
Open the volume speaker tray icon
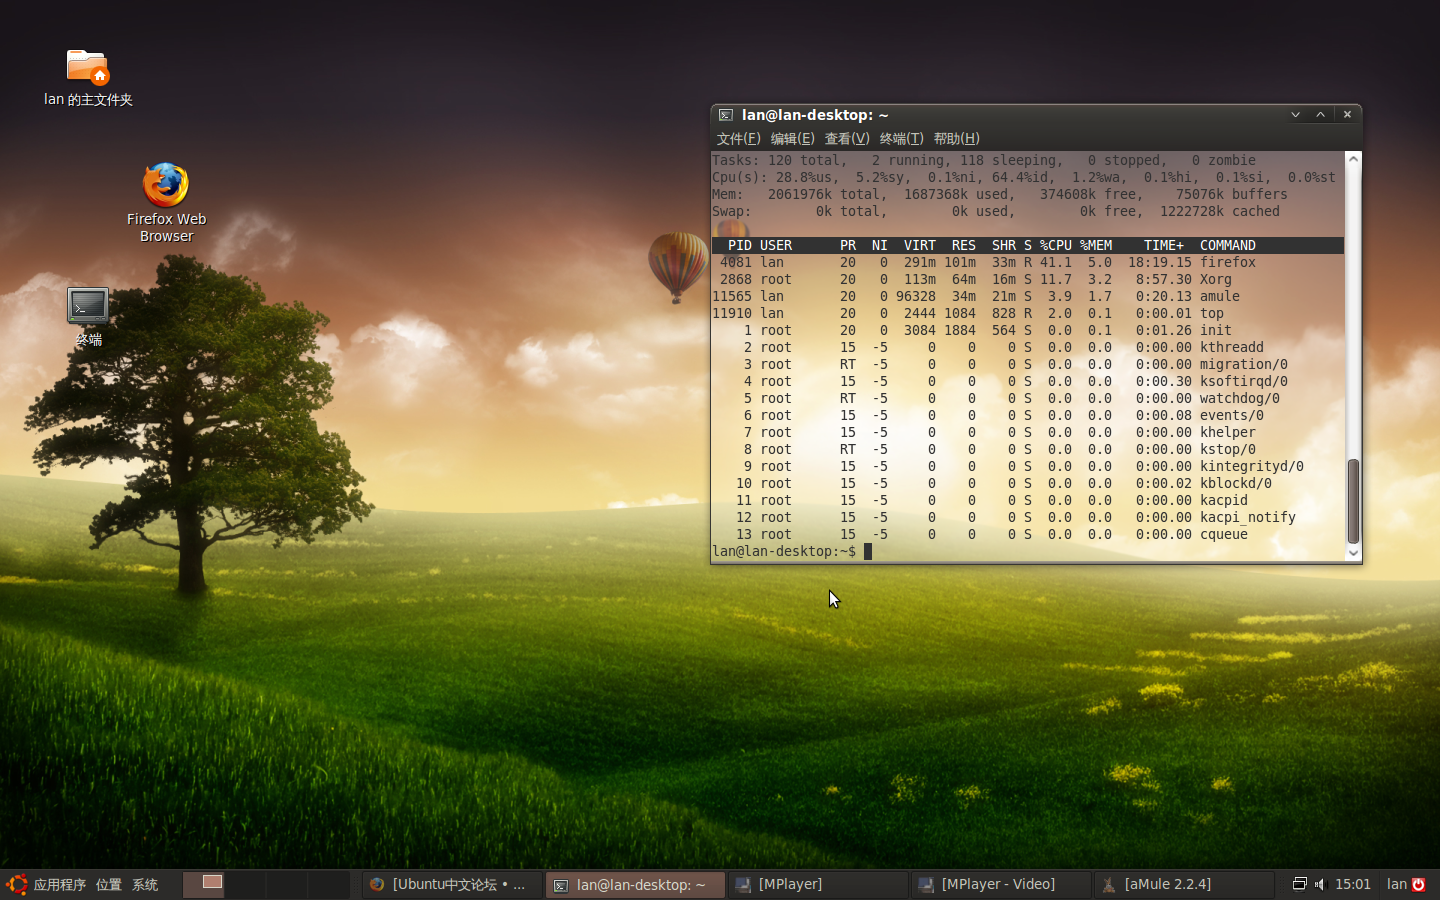[1320, 884]
